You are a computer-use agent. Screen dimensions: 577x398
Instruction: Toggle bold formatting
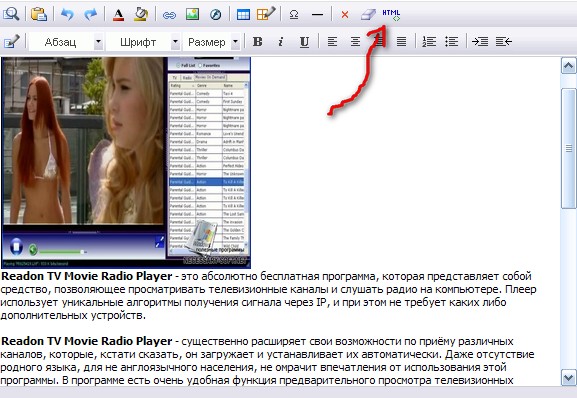(258, 42)
